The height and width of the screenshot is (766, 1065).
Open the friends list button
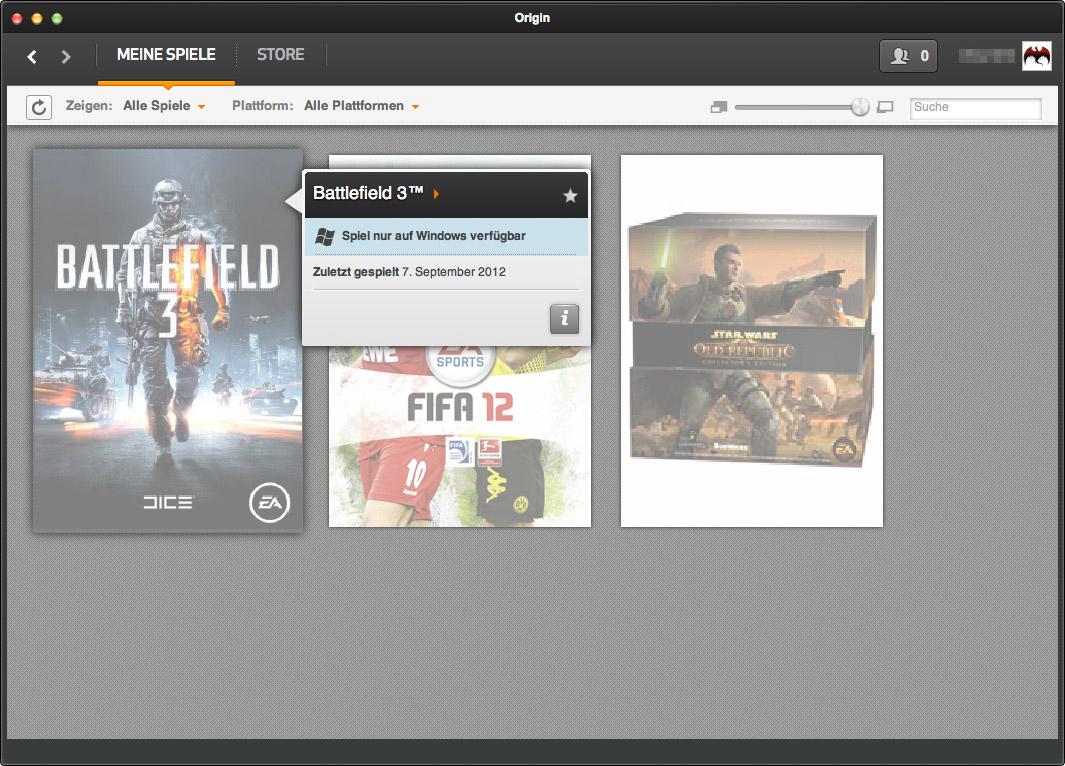[909, 56]
